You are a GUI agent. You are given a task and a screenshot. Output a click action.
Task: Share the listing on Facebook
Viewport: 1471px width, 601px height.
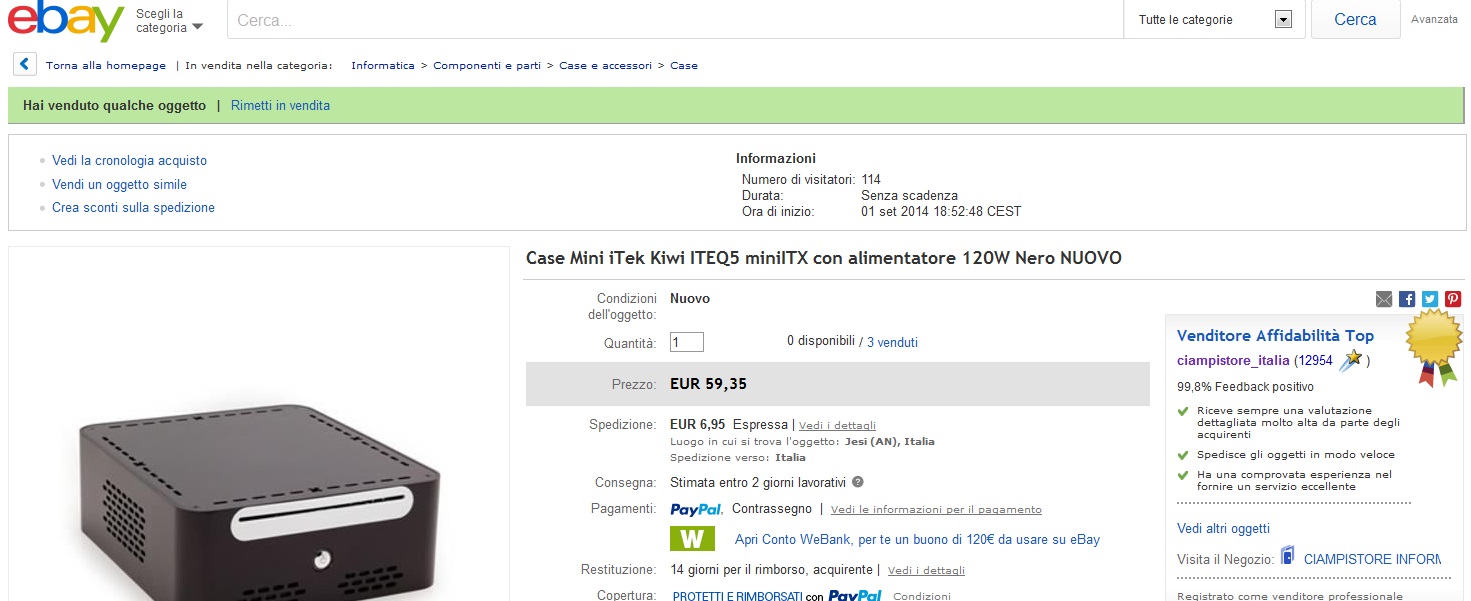[x=1407, y=299]
